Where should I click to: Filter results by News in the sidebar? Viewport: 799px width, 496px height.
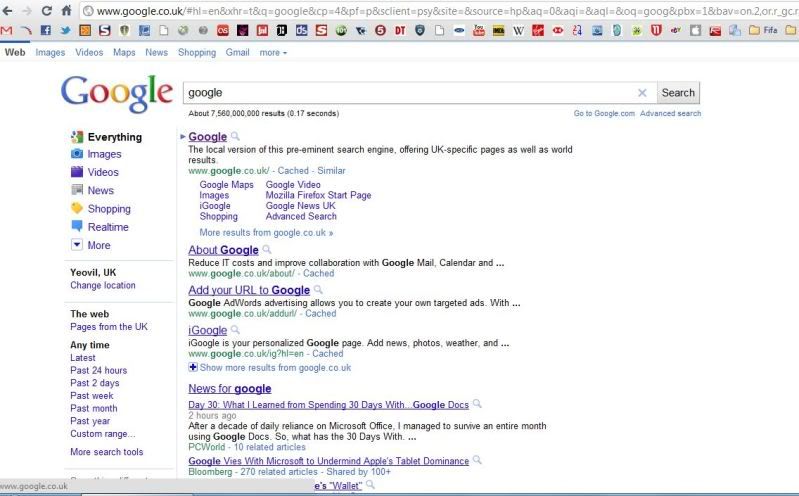pyautogui.click(x=100, y=191)
